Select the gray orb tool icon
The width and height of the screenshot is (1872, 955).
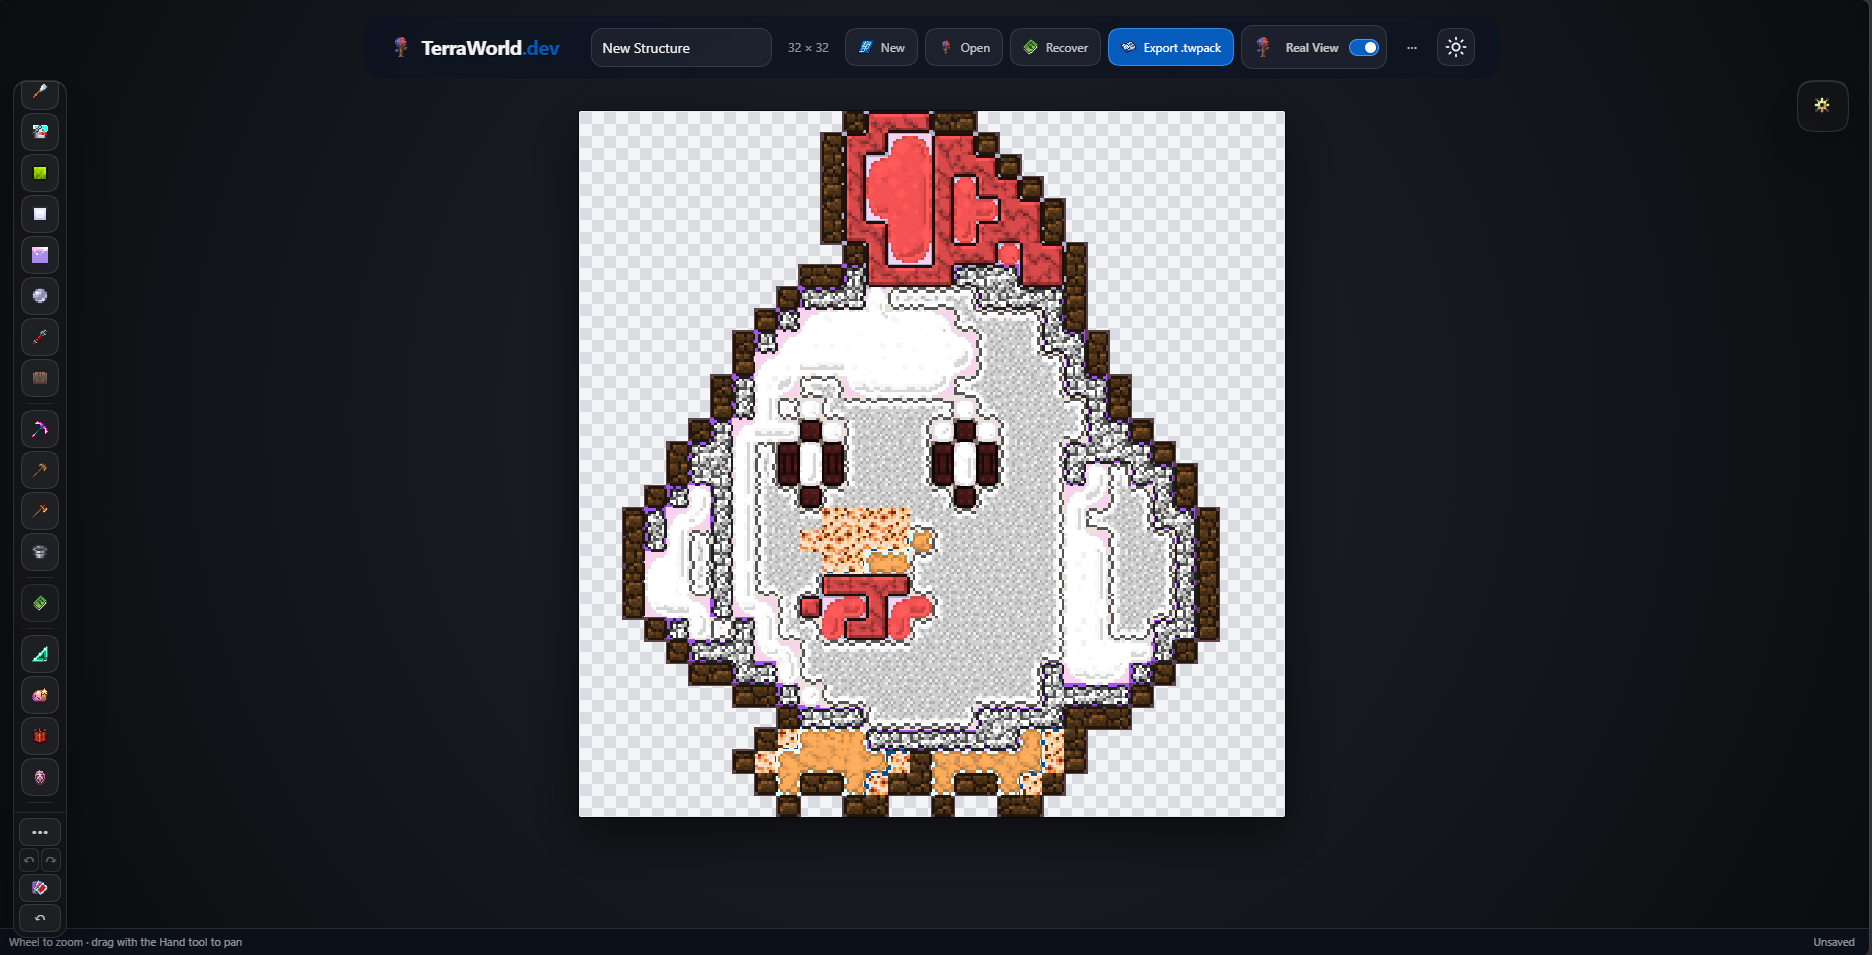click(40, 296)
